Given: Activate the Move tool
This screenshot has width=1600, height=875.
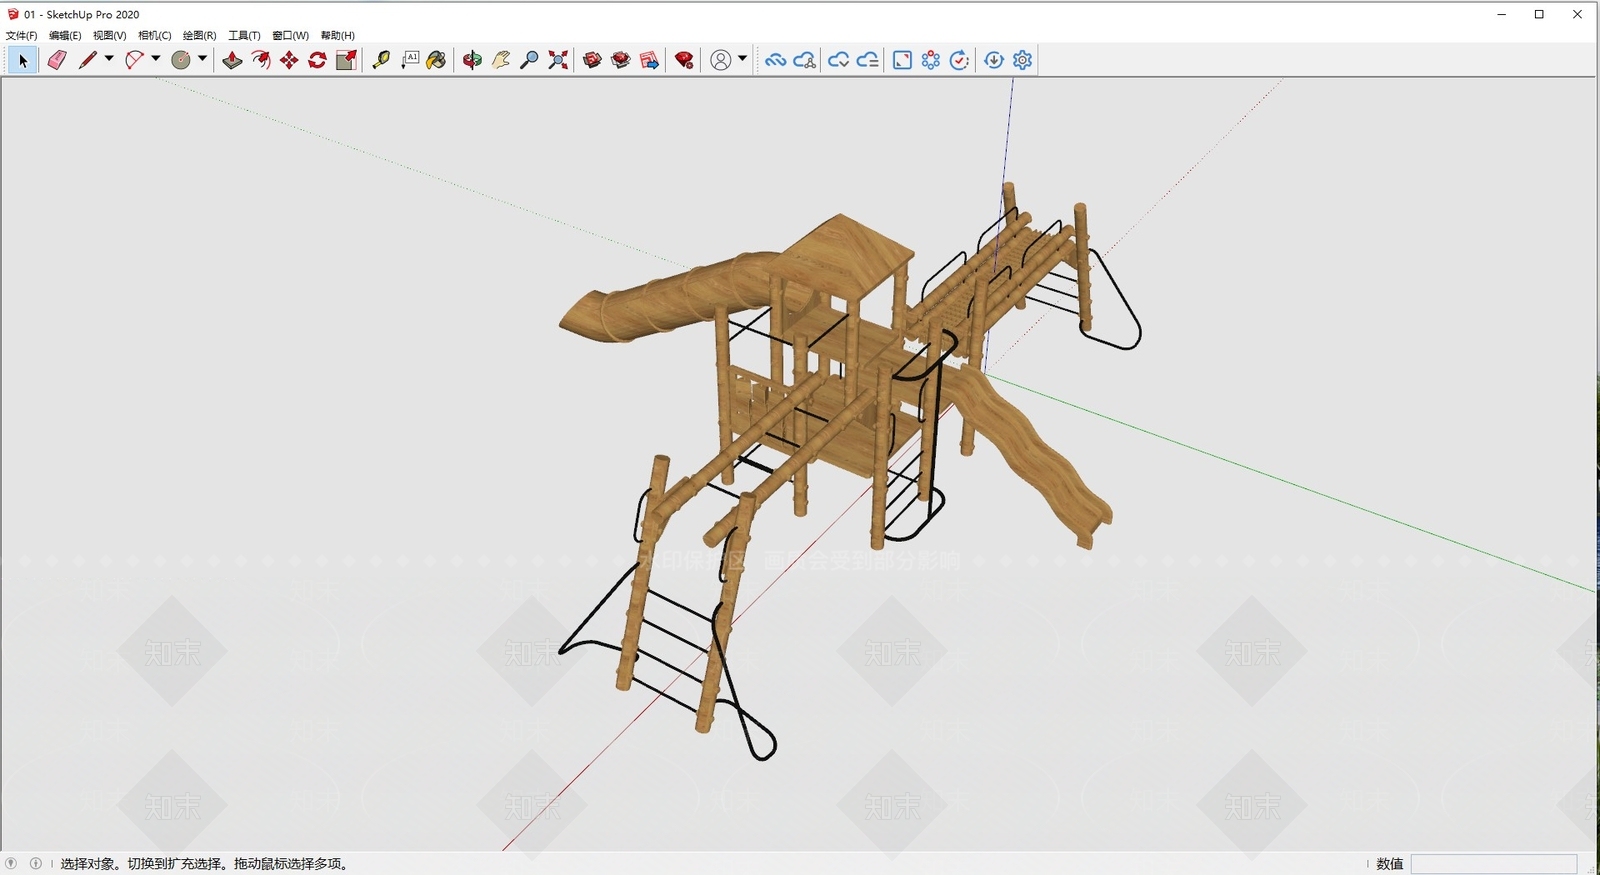Looking at the screenshot, I should click(289, 60).
